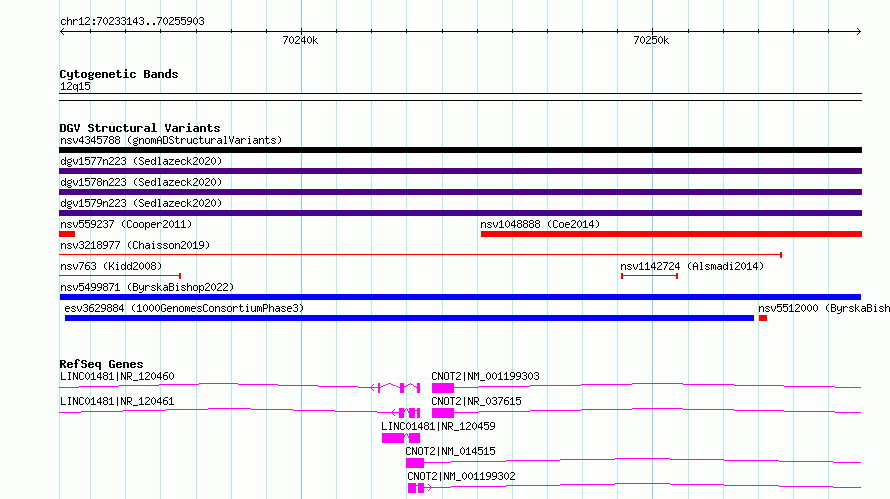Click the magenta exon block under CNOT2|NM_014515
The width and height of the screenshot is (890, 499).
[x=415, y=463]
